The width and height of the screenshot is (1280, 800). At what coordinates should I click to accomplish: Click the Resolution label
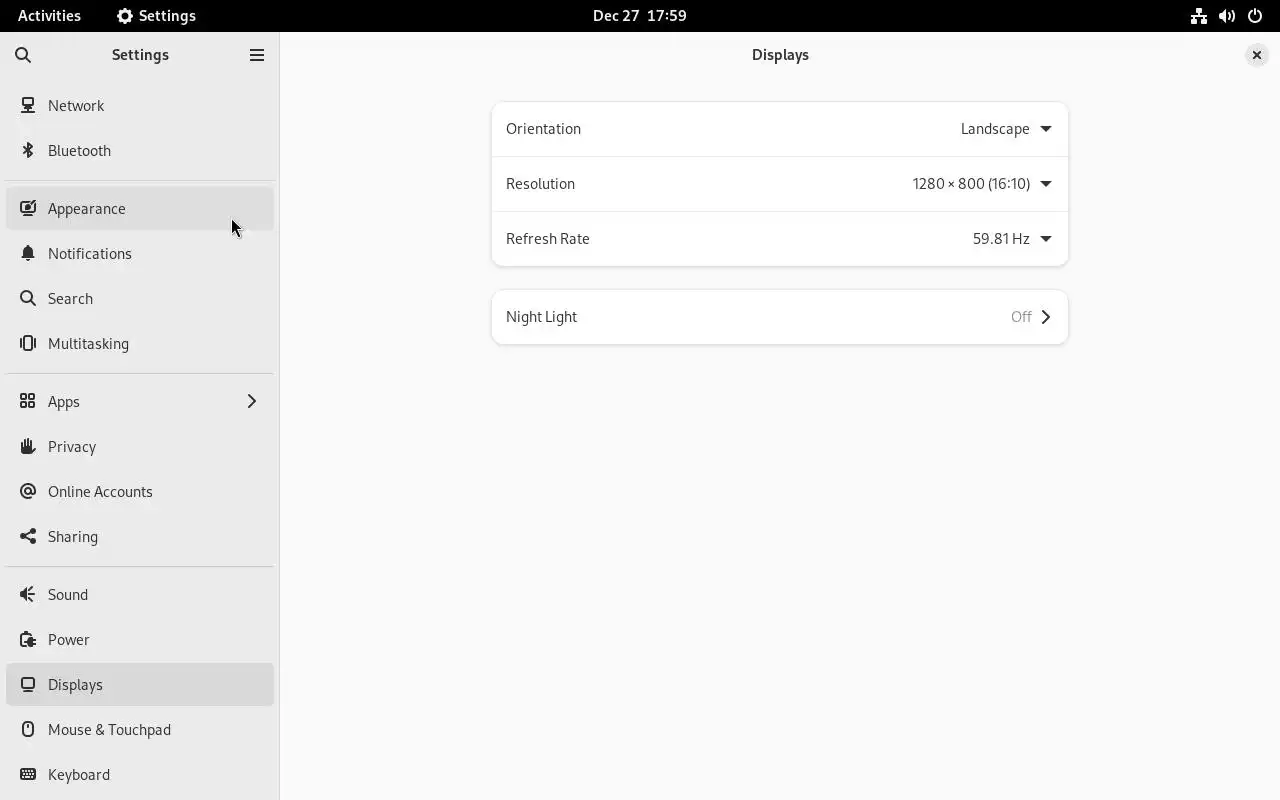point(540,184)
